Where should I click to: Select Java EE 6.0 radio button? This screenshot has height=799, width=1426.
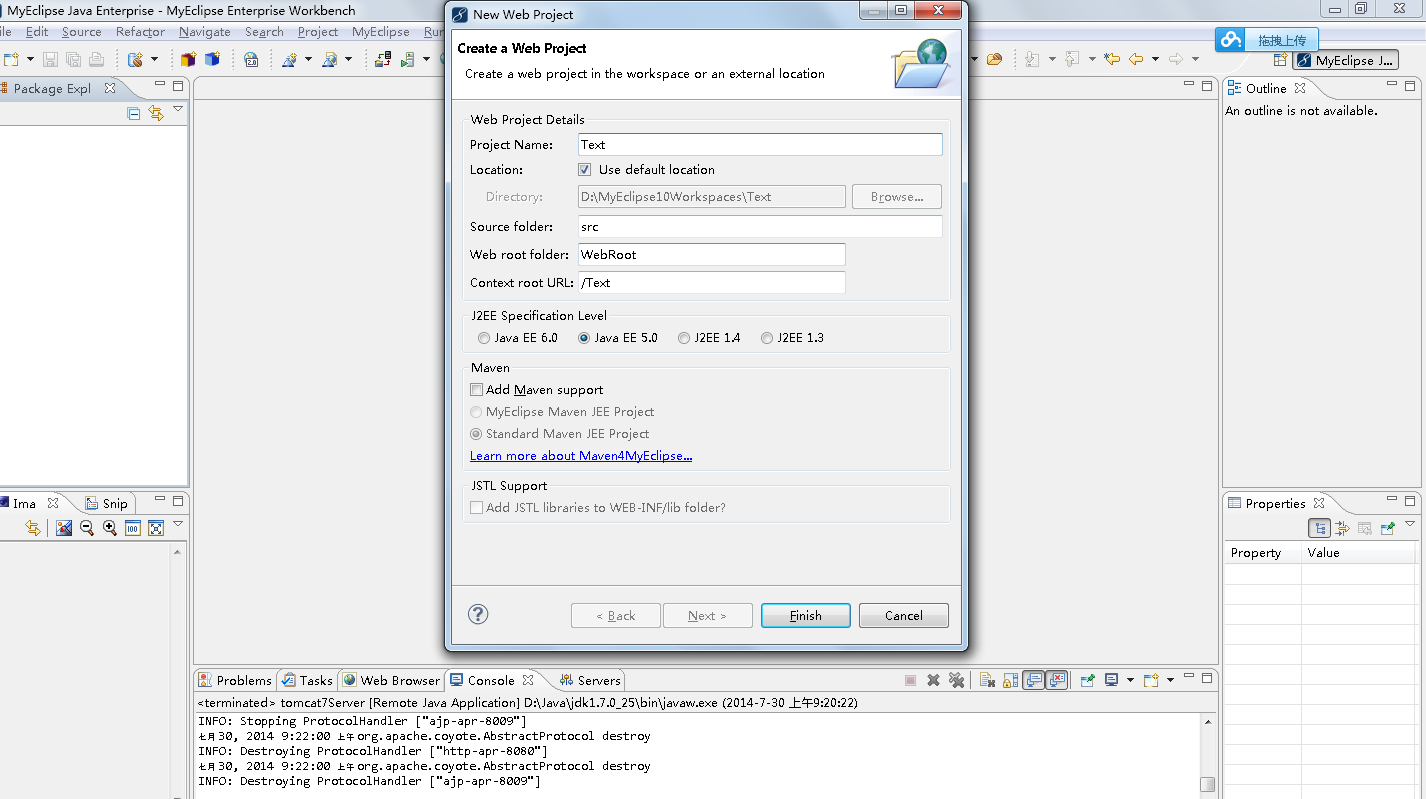[484, 338]
